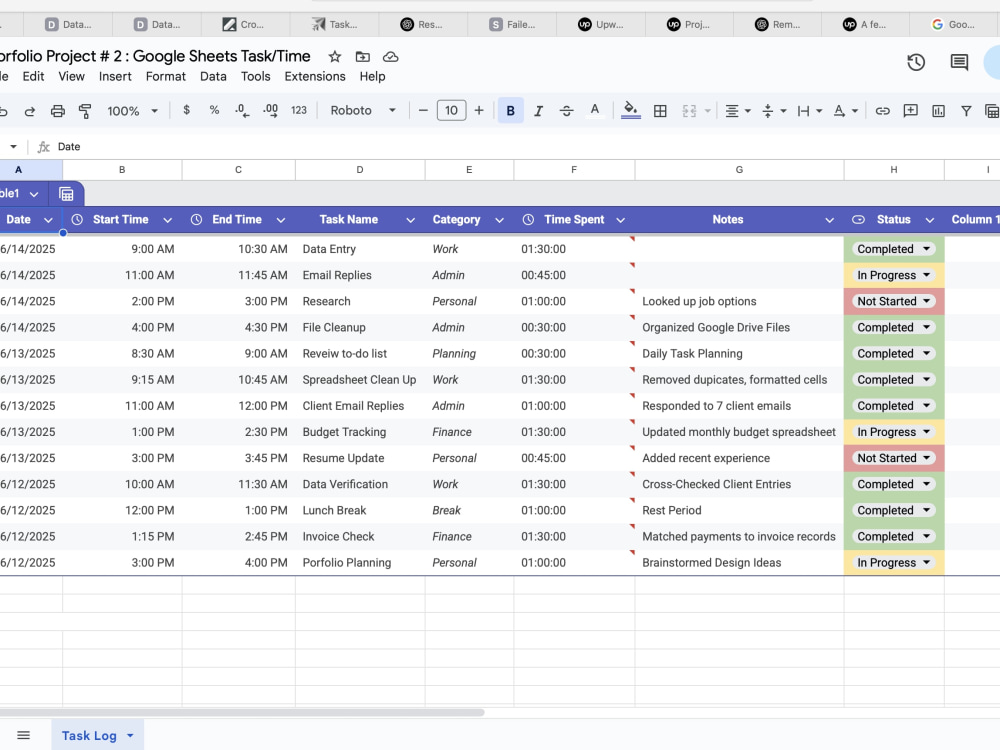Open version history clock icon
Viewport: 1000px width, 750px height.
916,62
